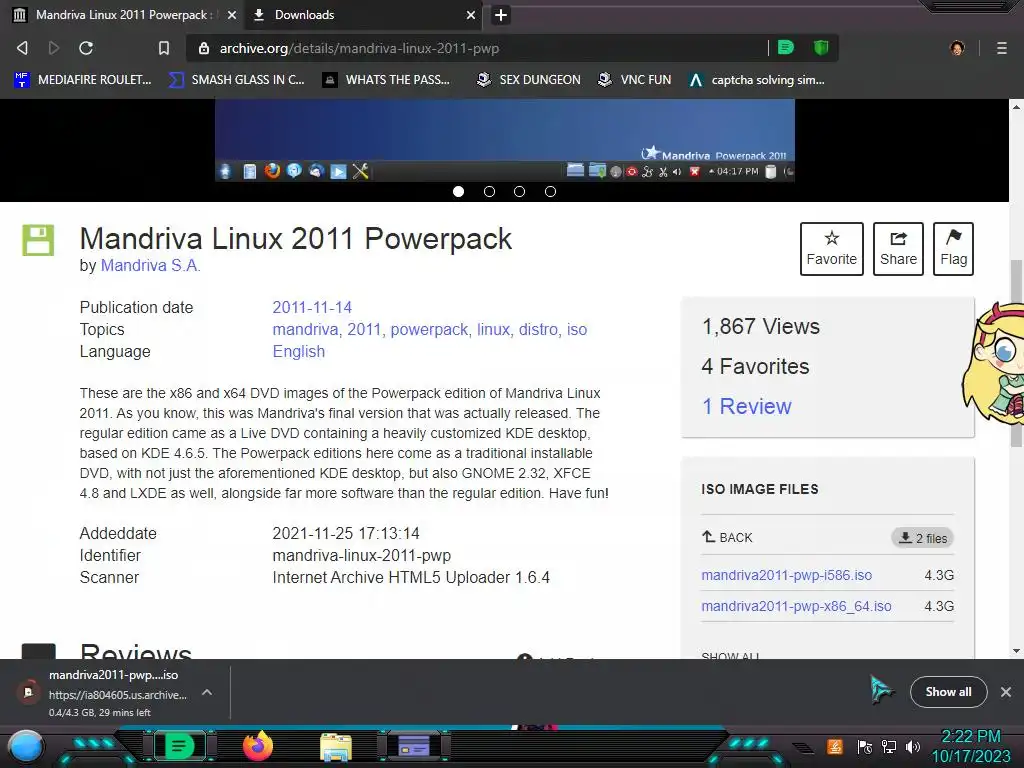Viewport: 1024px width, 768px height.
Task: Click the scrollbar down arrow
Action: coord(1016,650)
